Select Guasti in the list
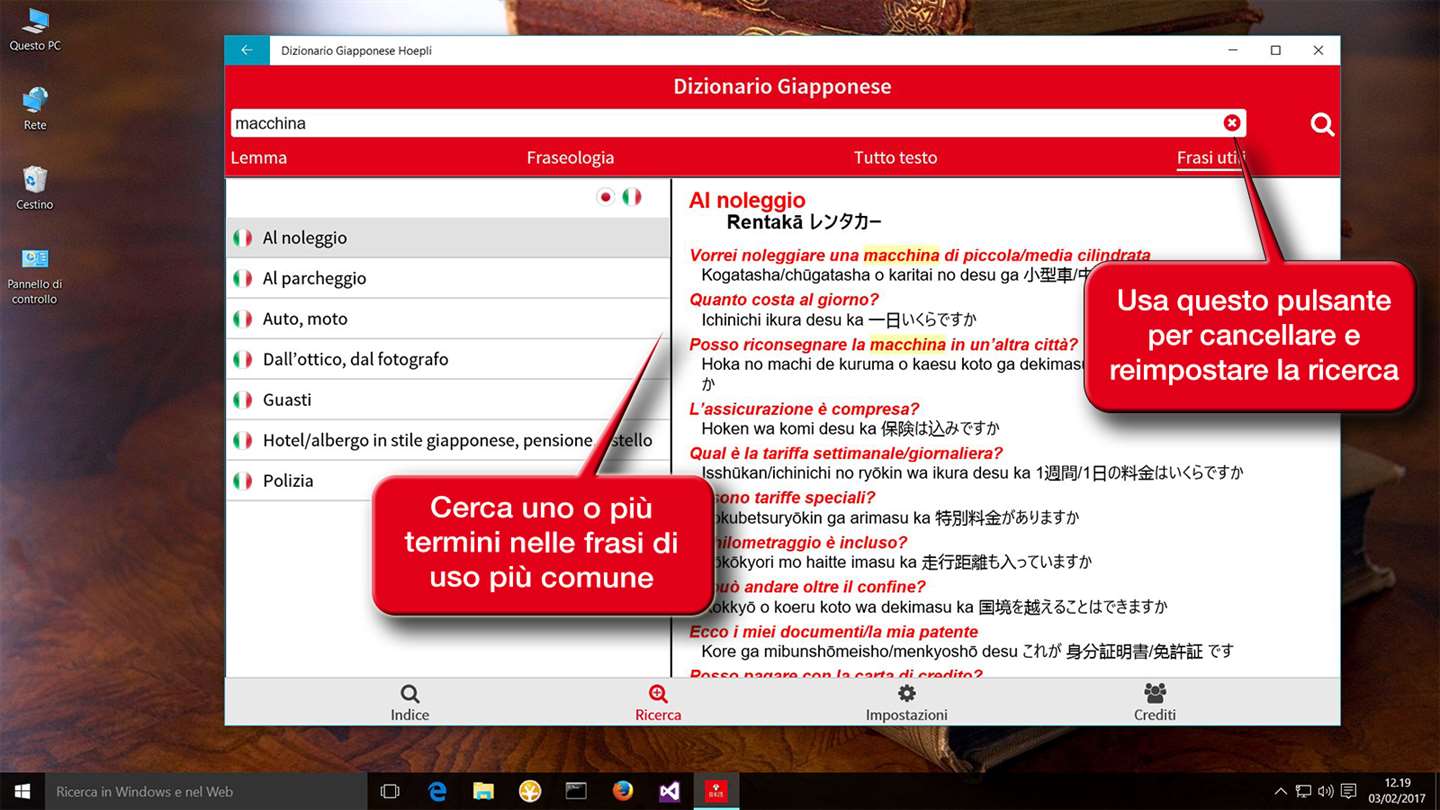Viewport: 1440px width, 810px height. (x=448, y=400)
